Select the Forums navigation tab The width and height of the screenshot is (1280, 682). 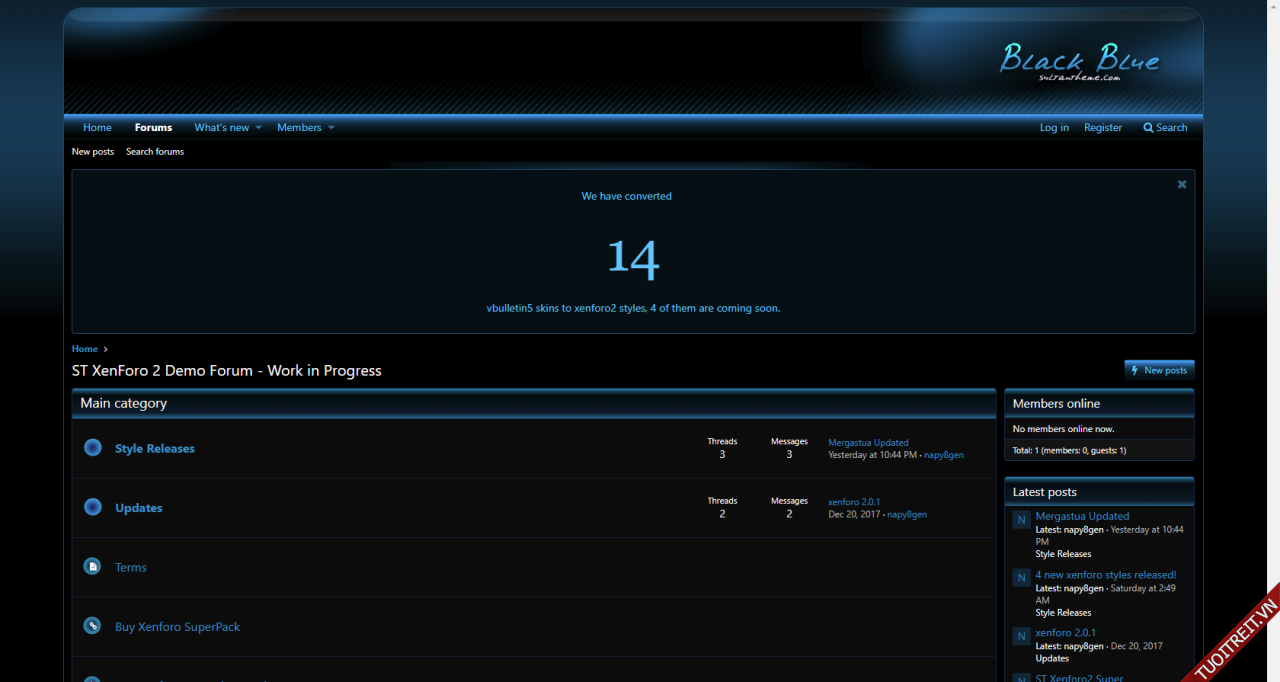click(153, 128)
